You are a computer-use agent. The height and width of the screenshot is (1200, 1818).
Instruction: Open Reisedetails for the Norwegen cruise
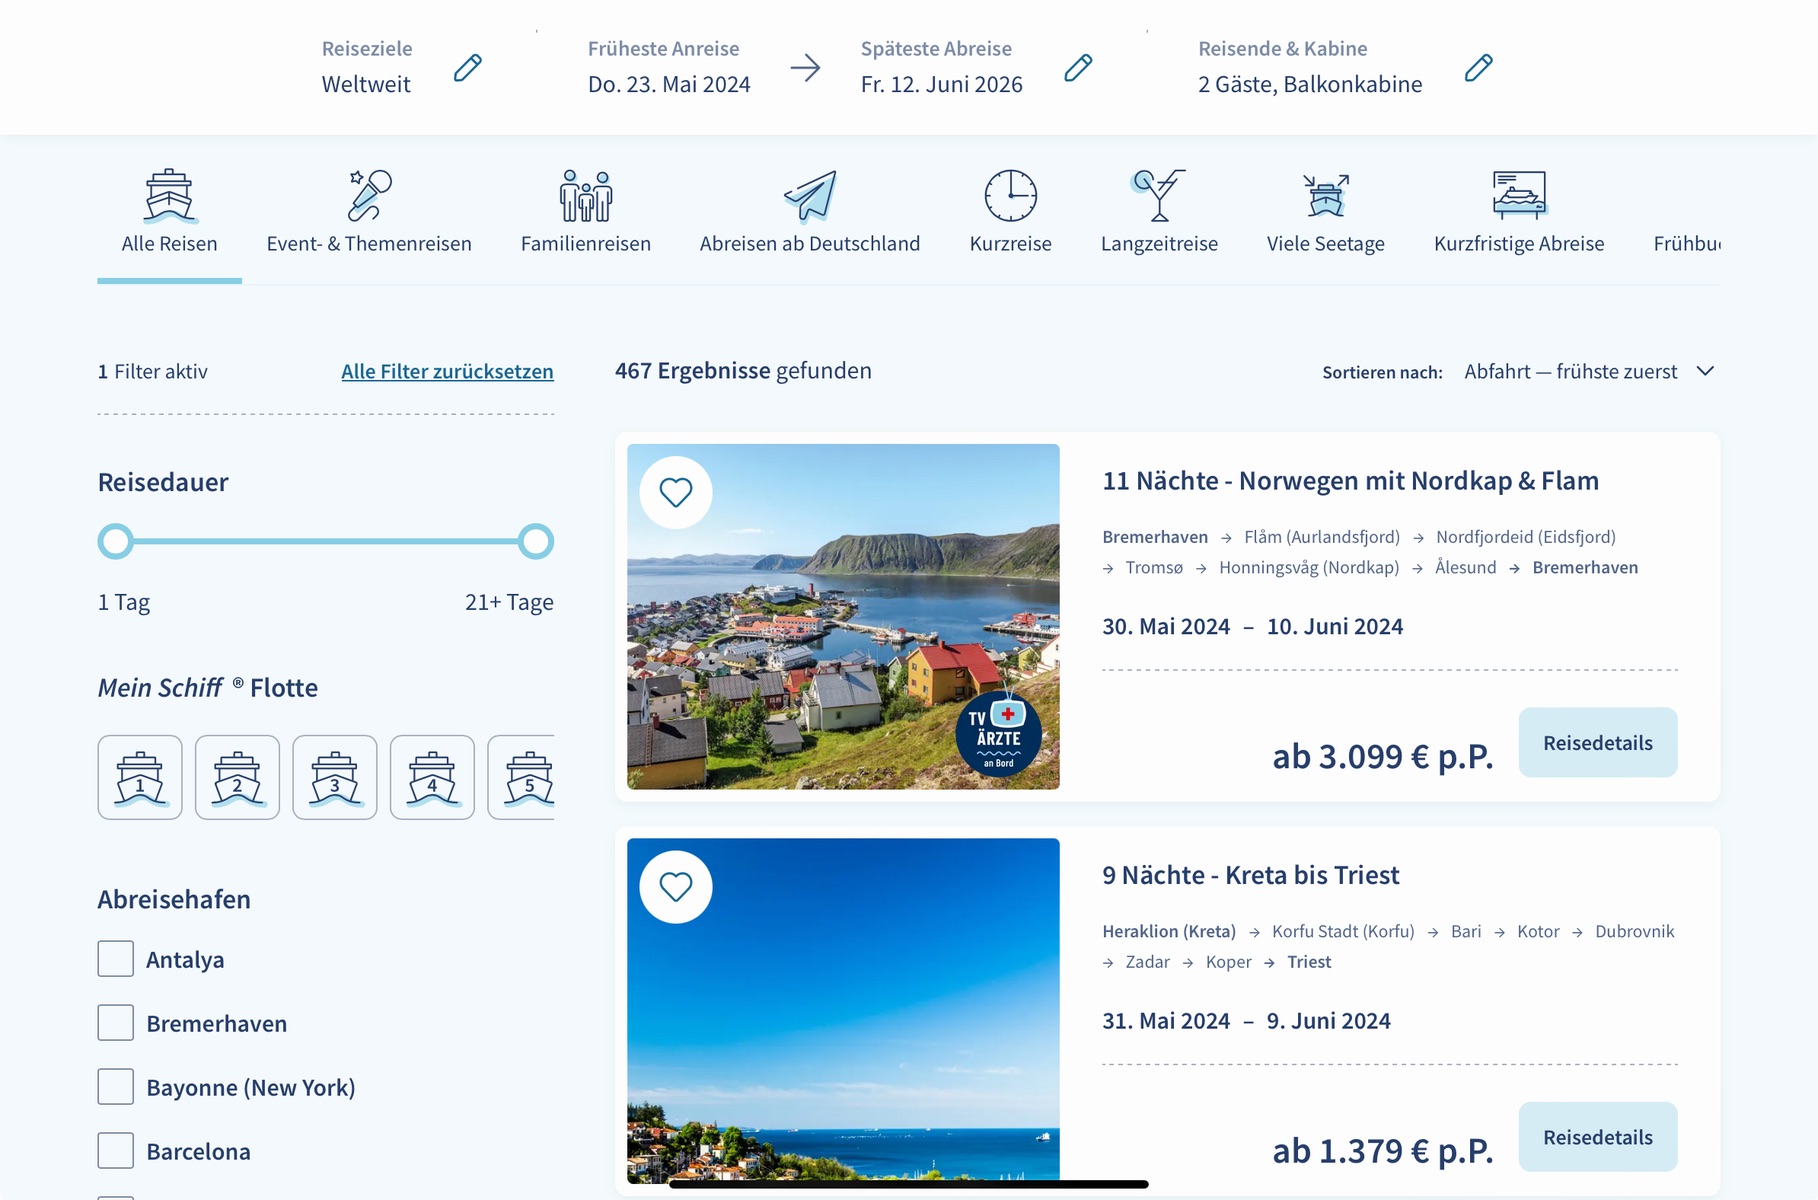click(x=1597, y=743)
